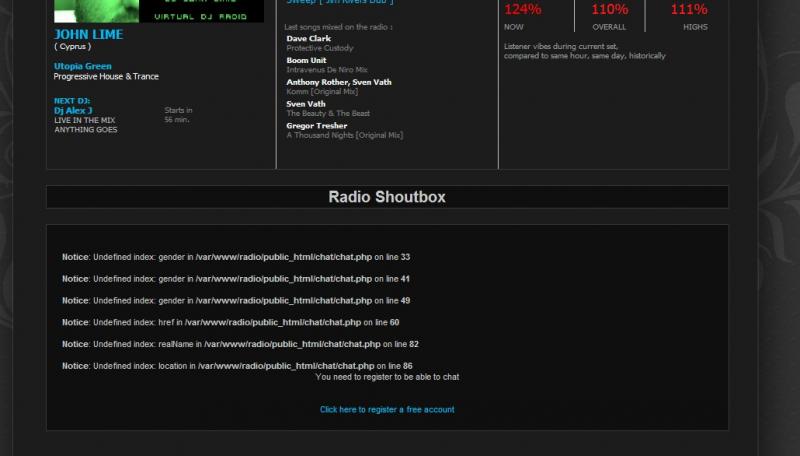The width and height of the screenshot is (800, 456).
Task: Click the 124% NOW listener vibe value
Action: (x=522, y=10)
